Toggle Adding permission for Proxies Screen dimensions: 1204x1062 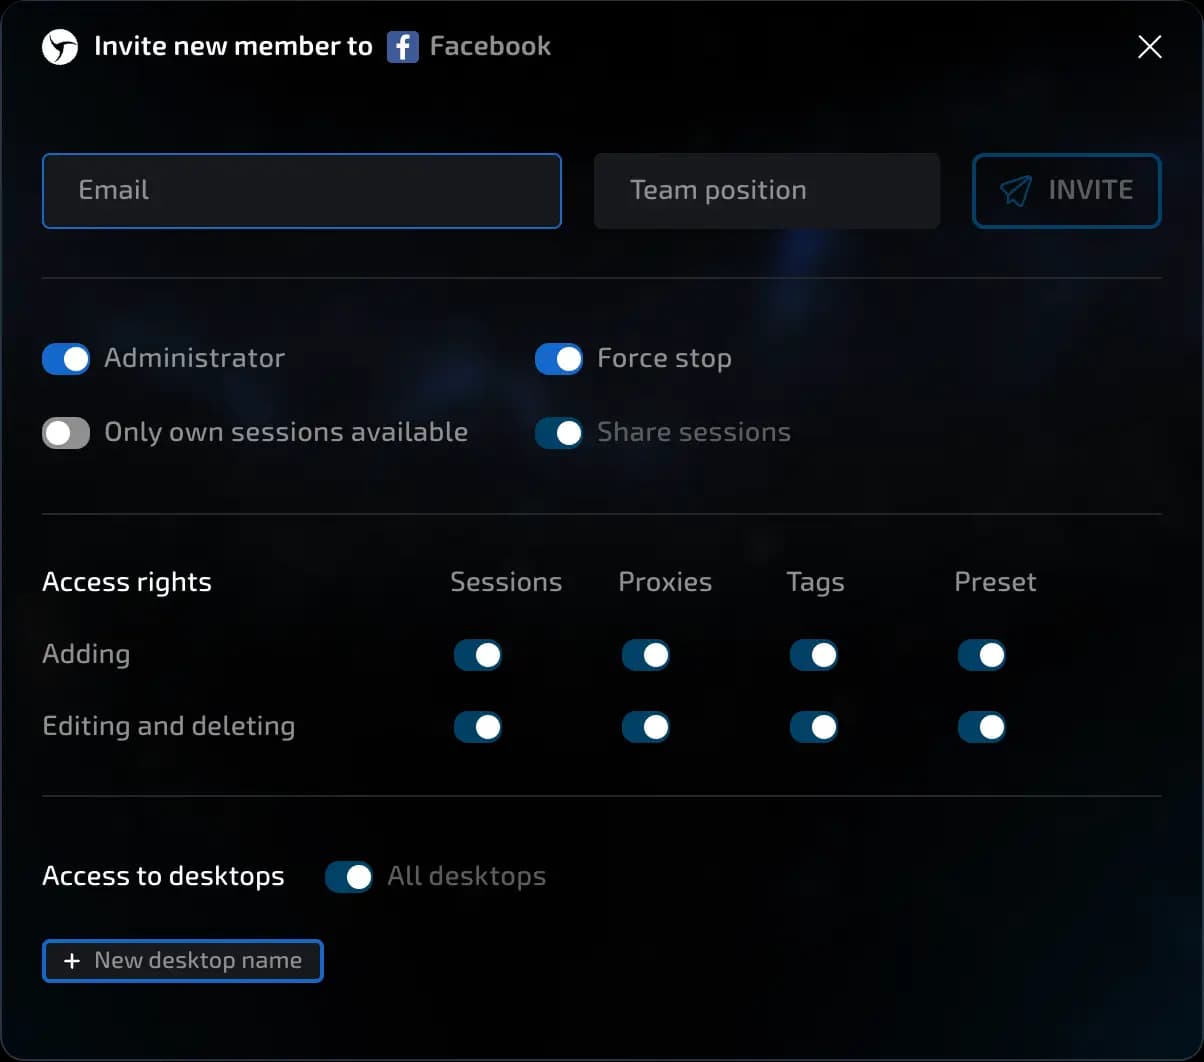[x=646, y=655]
